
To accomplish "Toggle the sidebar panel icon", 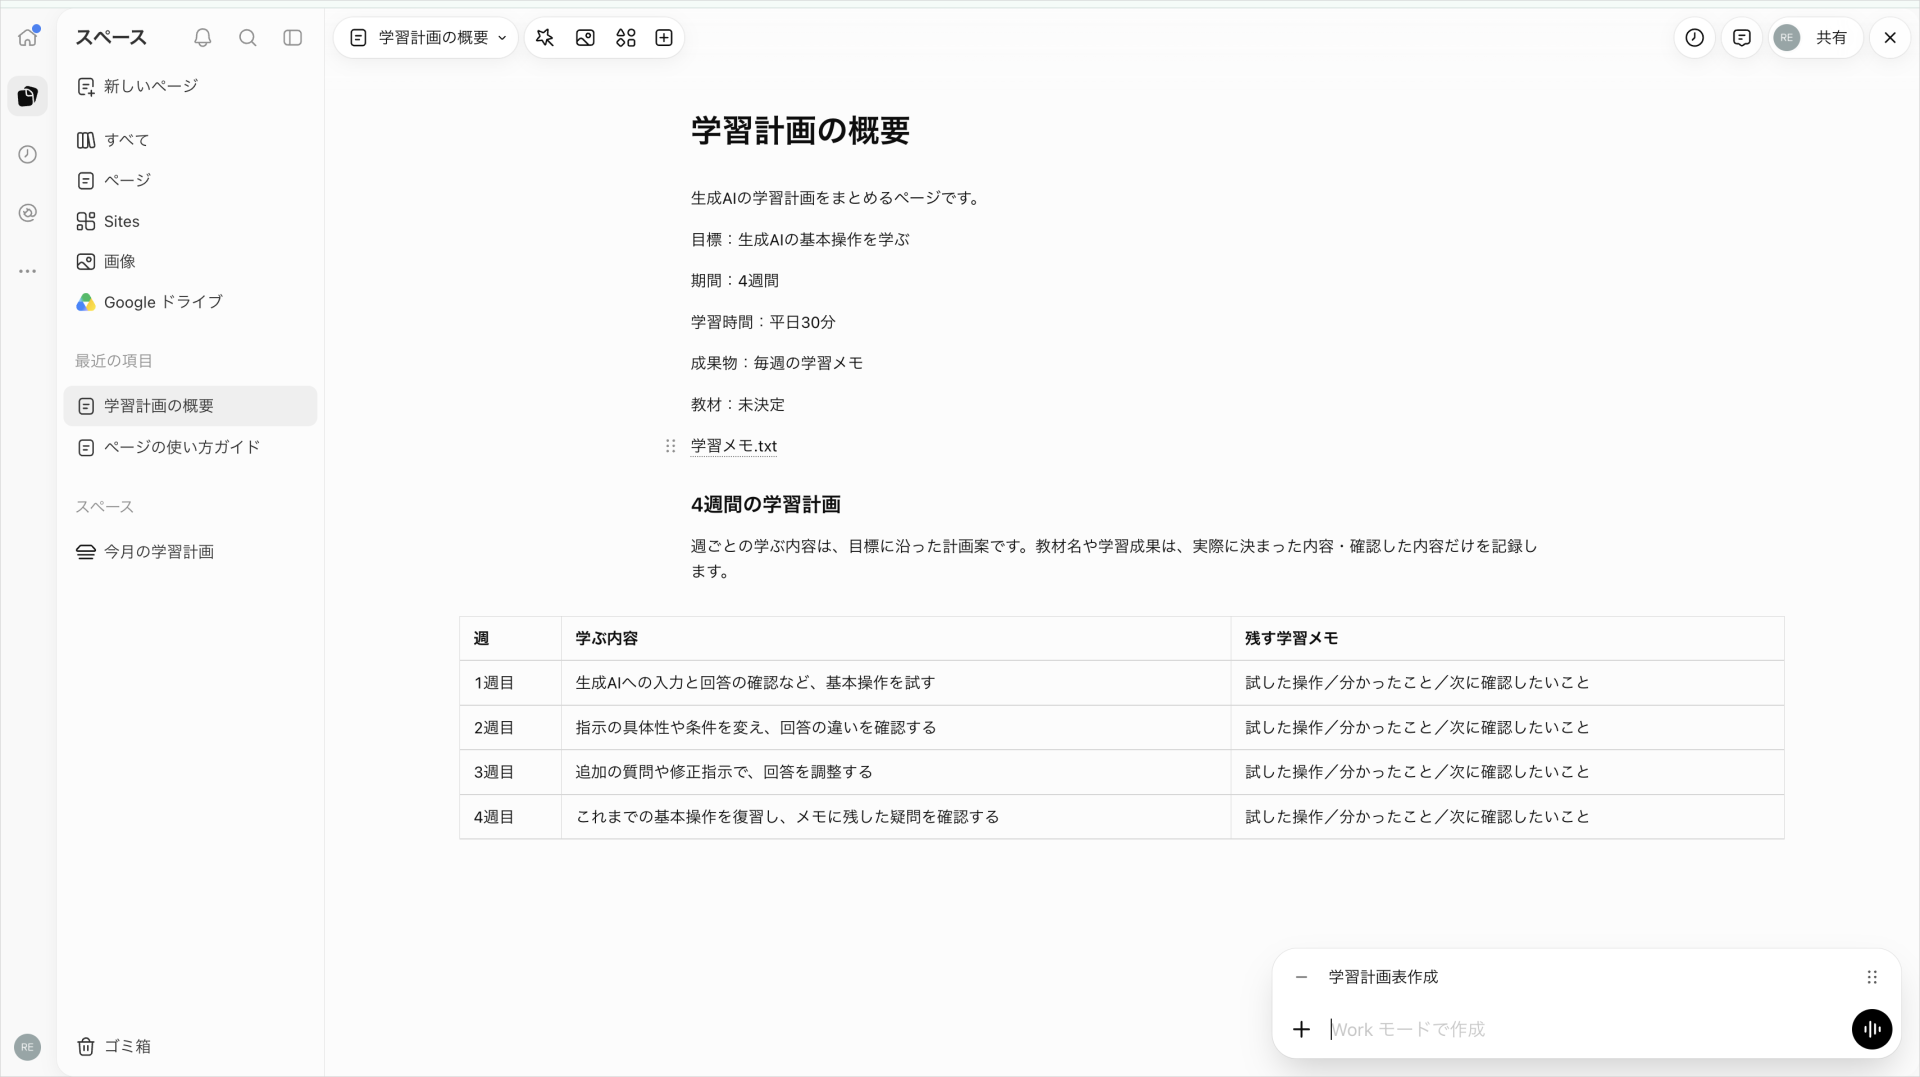I will coord(293,38).
